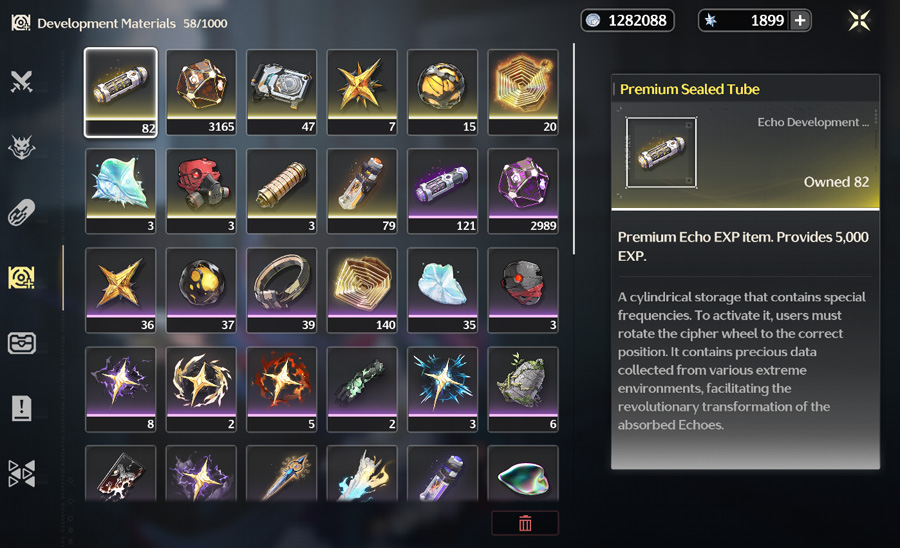Add more Astrite with the plus button

(800, 21)
